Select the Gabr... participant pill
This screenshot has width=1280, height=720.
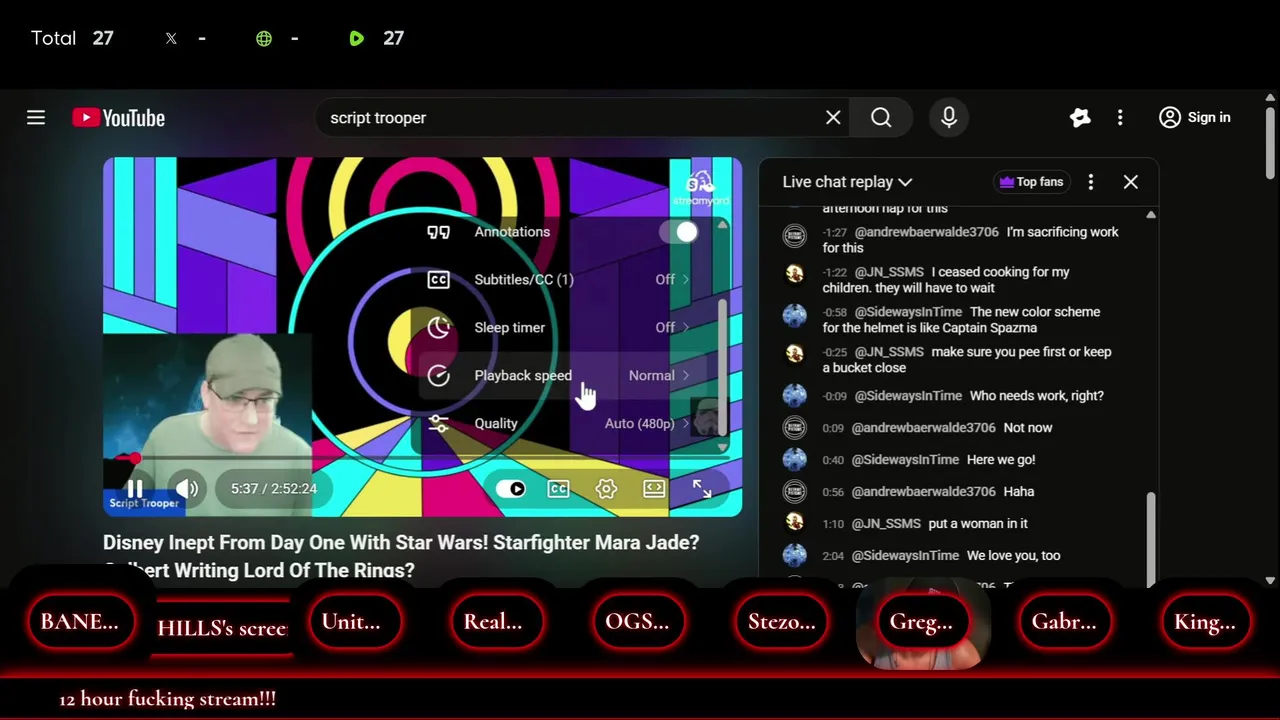(x=1064, y=622)
